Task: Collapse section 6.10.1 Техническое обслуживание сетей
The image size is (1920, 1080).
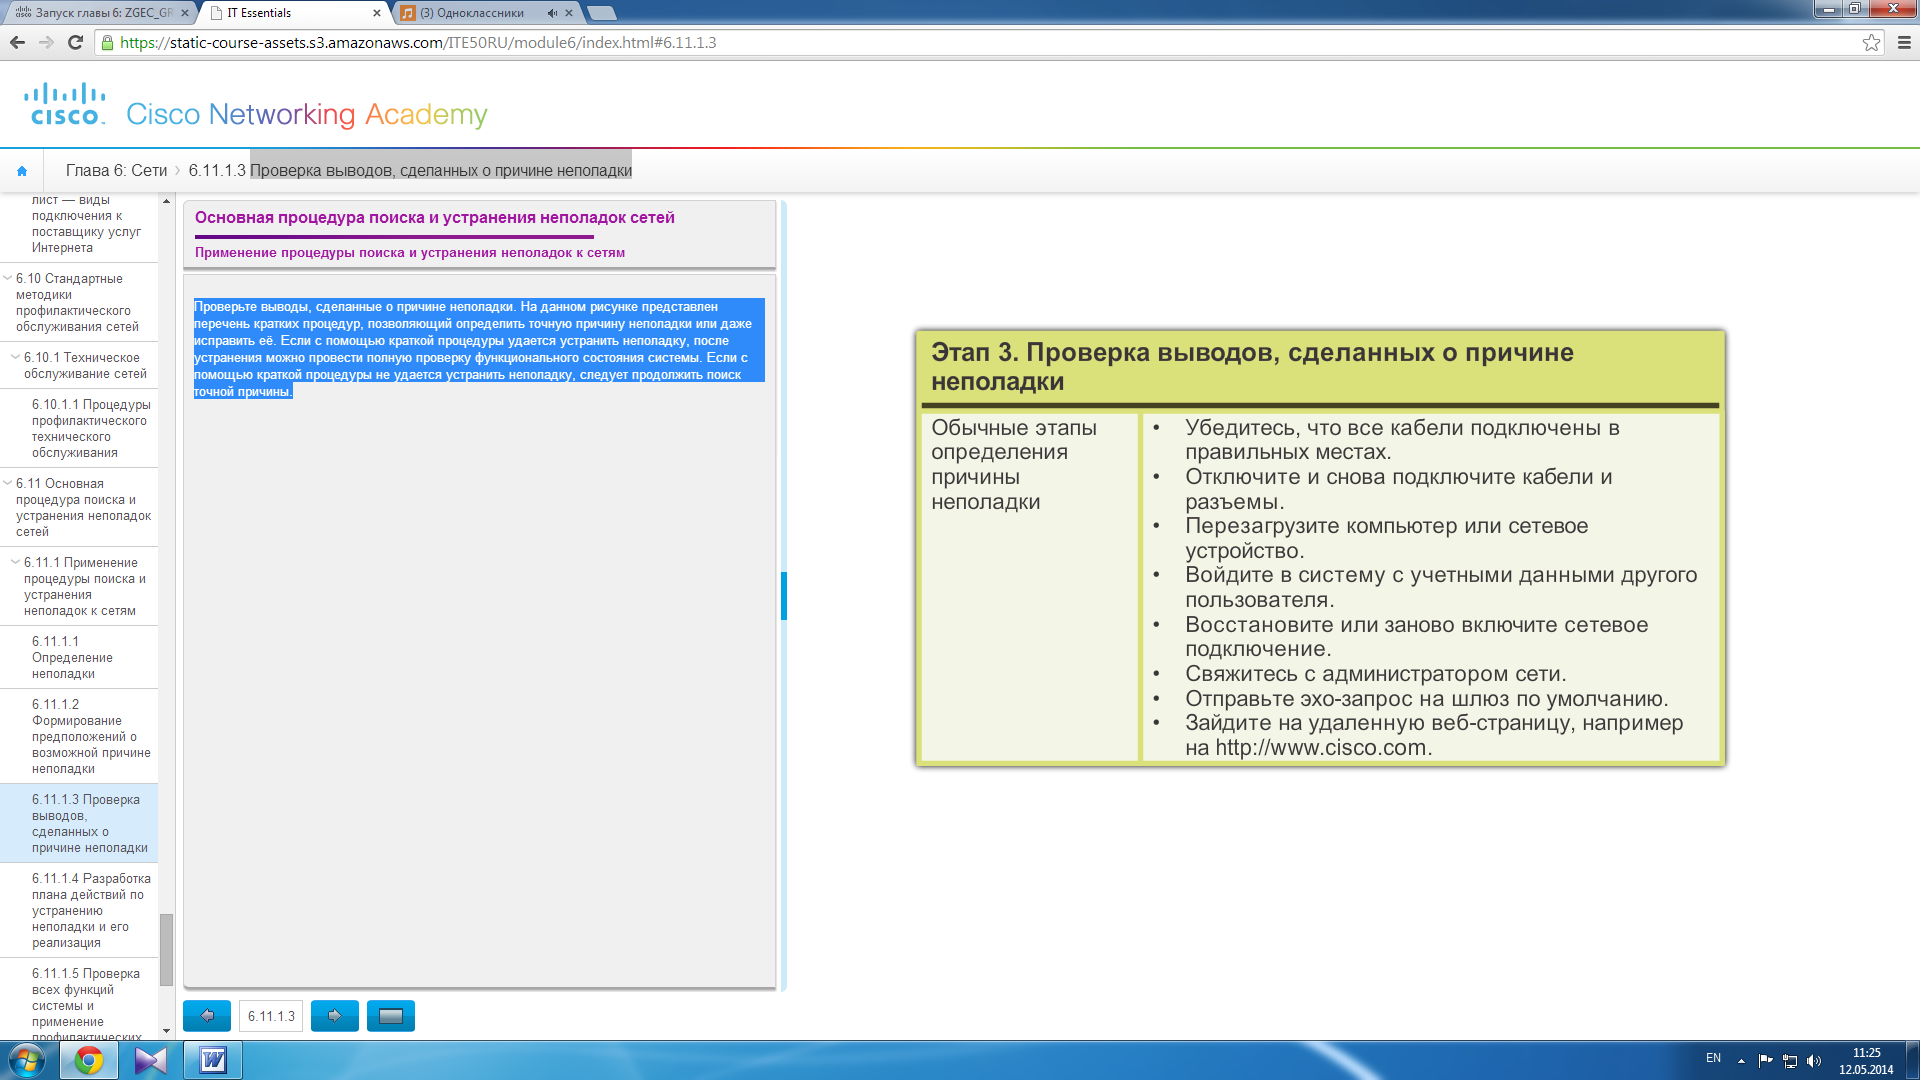Action: [x=15, y=357]
